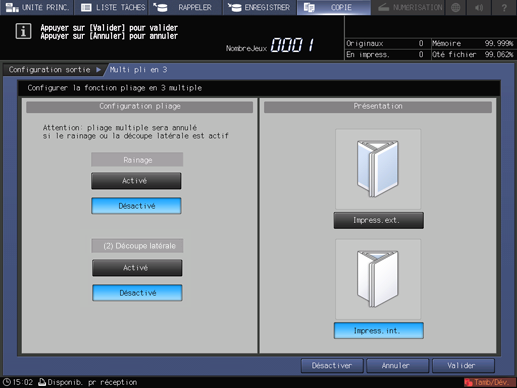Click the Annuler button

(x=397, y=366)
